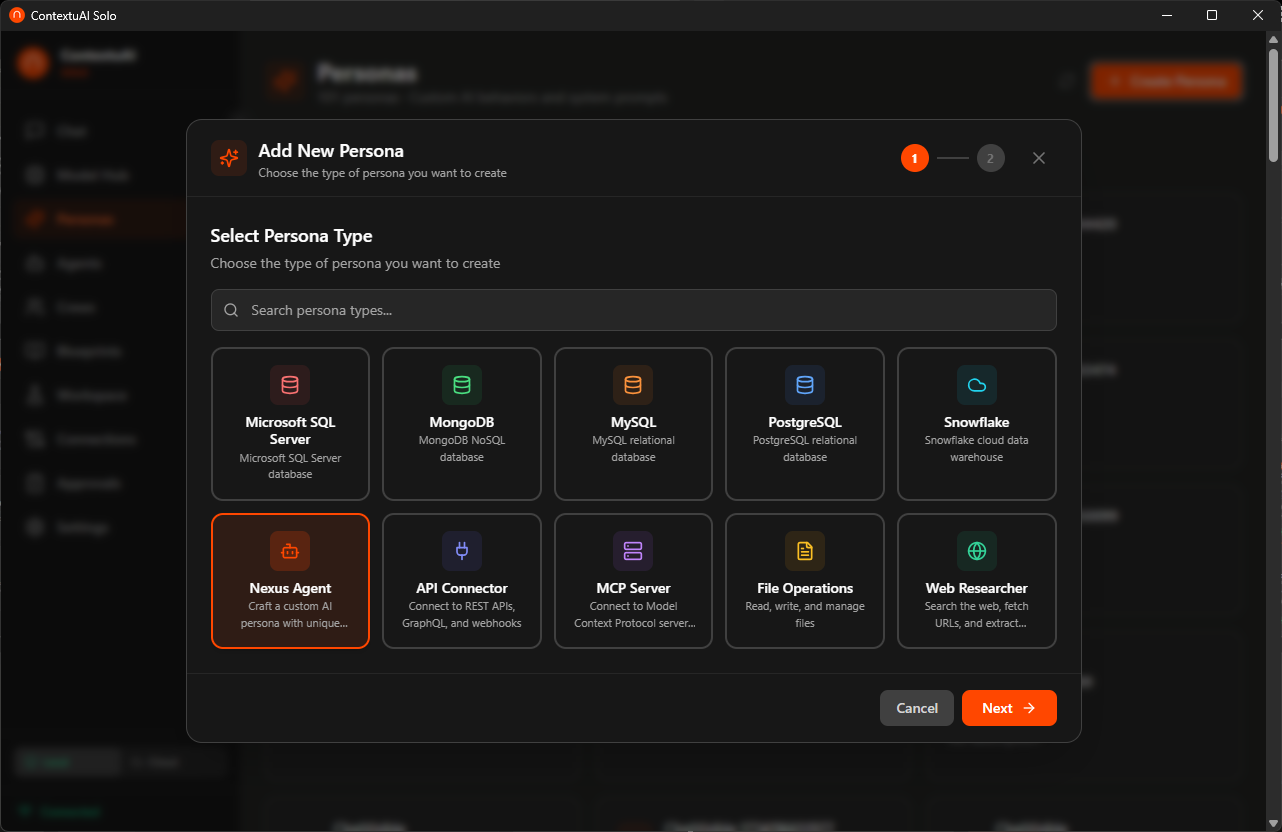Viewport: 1282px width, 832px height.
Task: Click the search persona types field
Action: click(633, 310)
